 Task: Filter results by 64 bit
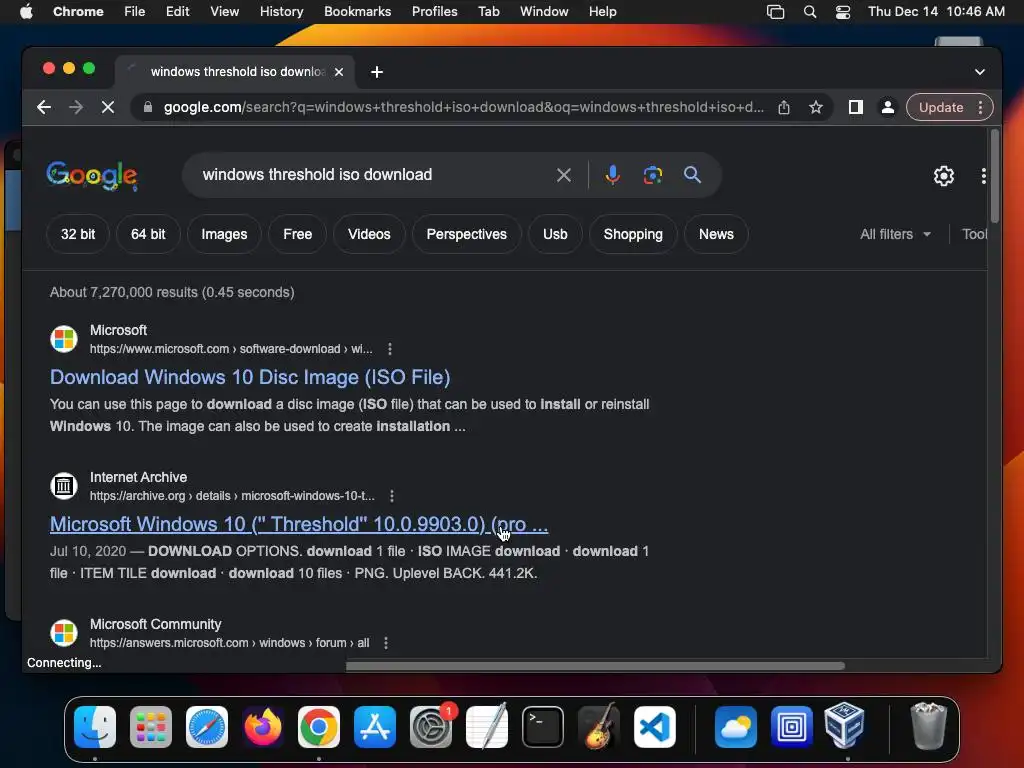(x=148, y=234)
